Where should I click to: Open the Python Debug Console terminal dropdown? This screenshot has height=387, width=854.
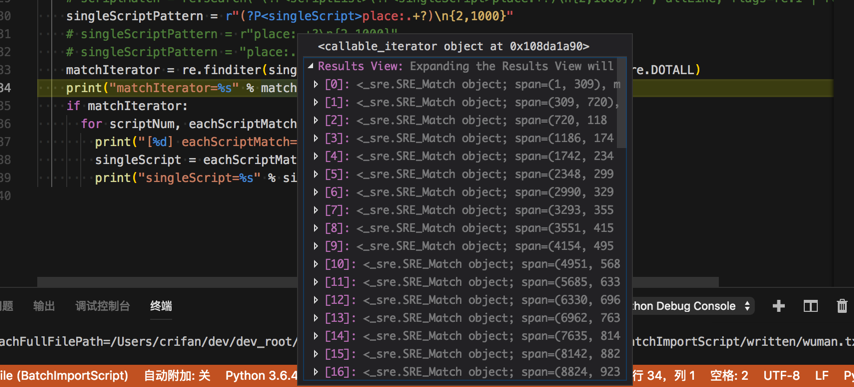693,306
